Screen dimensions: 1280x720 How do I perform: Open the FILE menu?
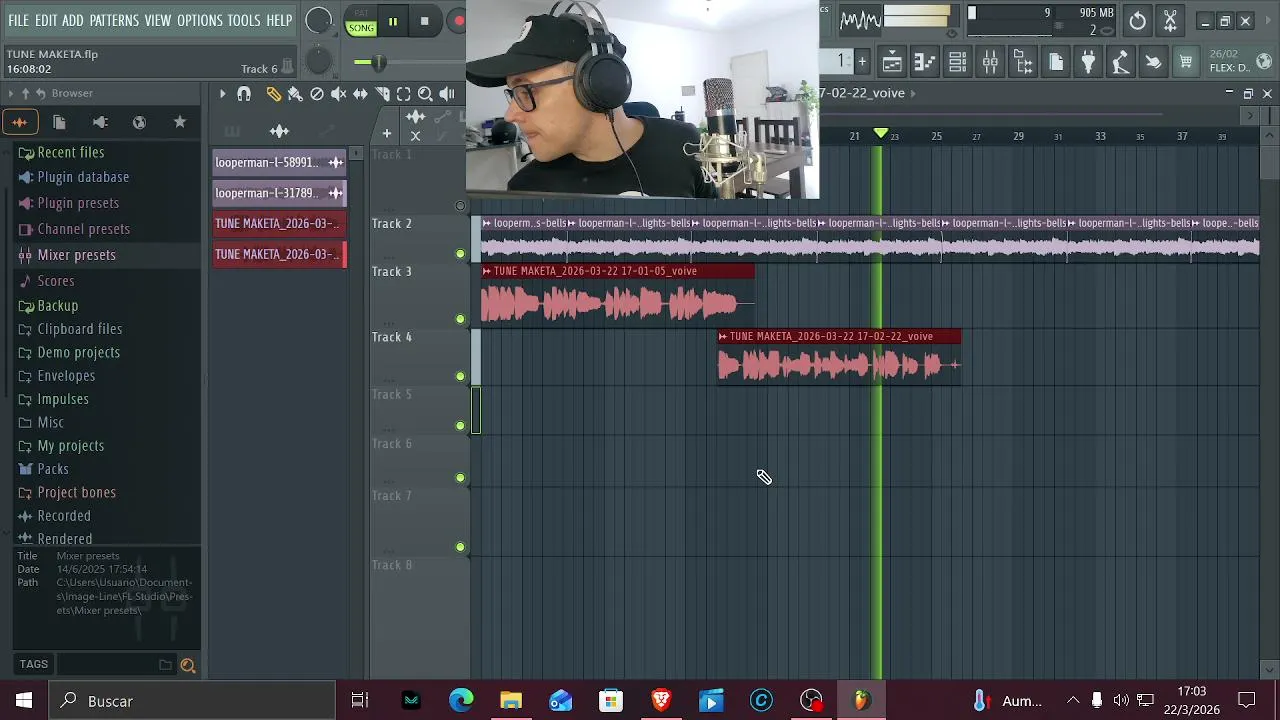pos(19,20)
